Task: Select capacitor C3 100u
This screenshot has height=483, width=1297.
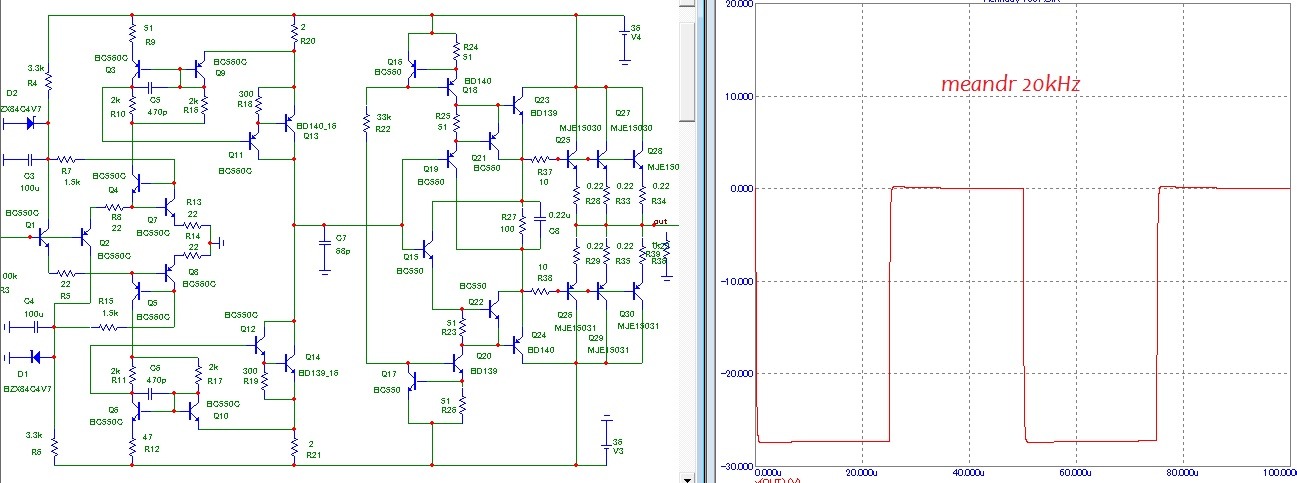Action: point(30,159)
